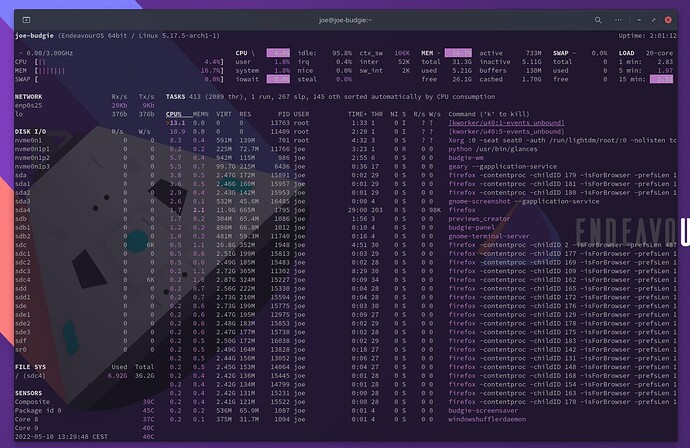The width and height of the screenshot is (690, 448).
Task: Click the ctx_sw 106K entry
Action: point(385,53)
